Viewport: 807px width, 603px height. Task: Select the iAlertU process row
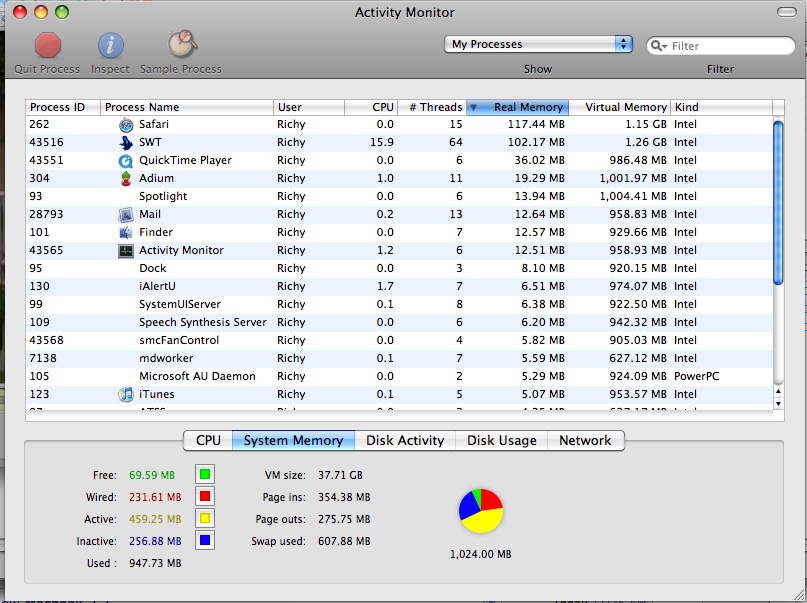(399, 287)
